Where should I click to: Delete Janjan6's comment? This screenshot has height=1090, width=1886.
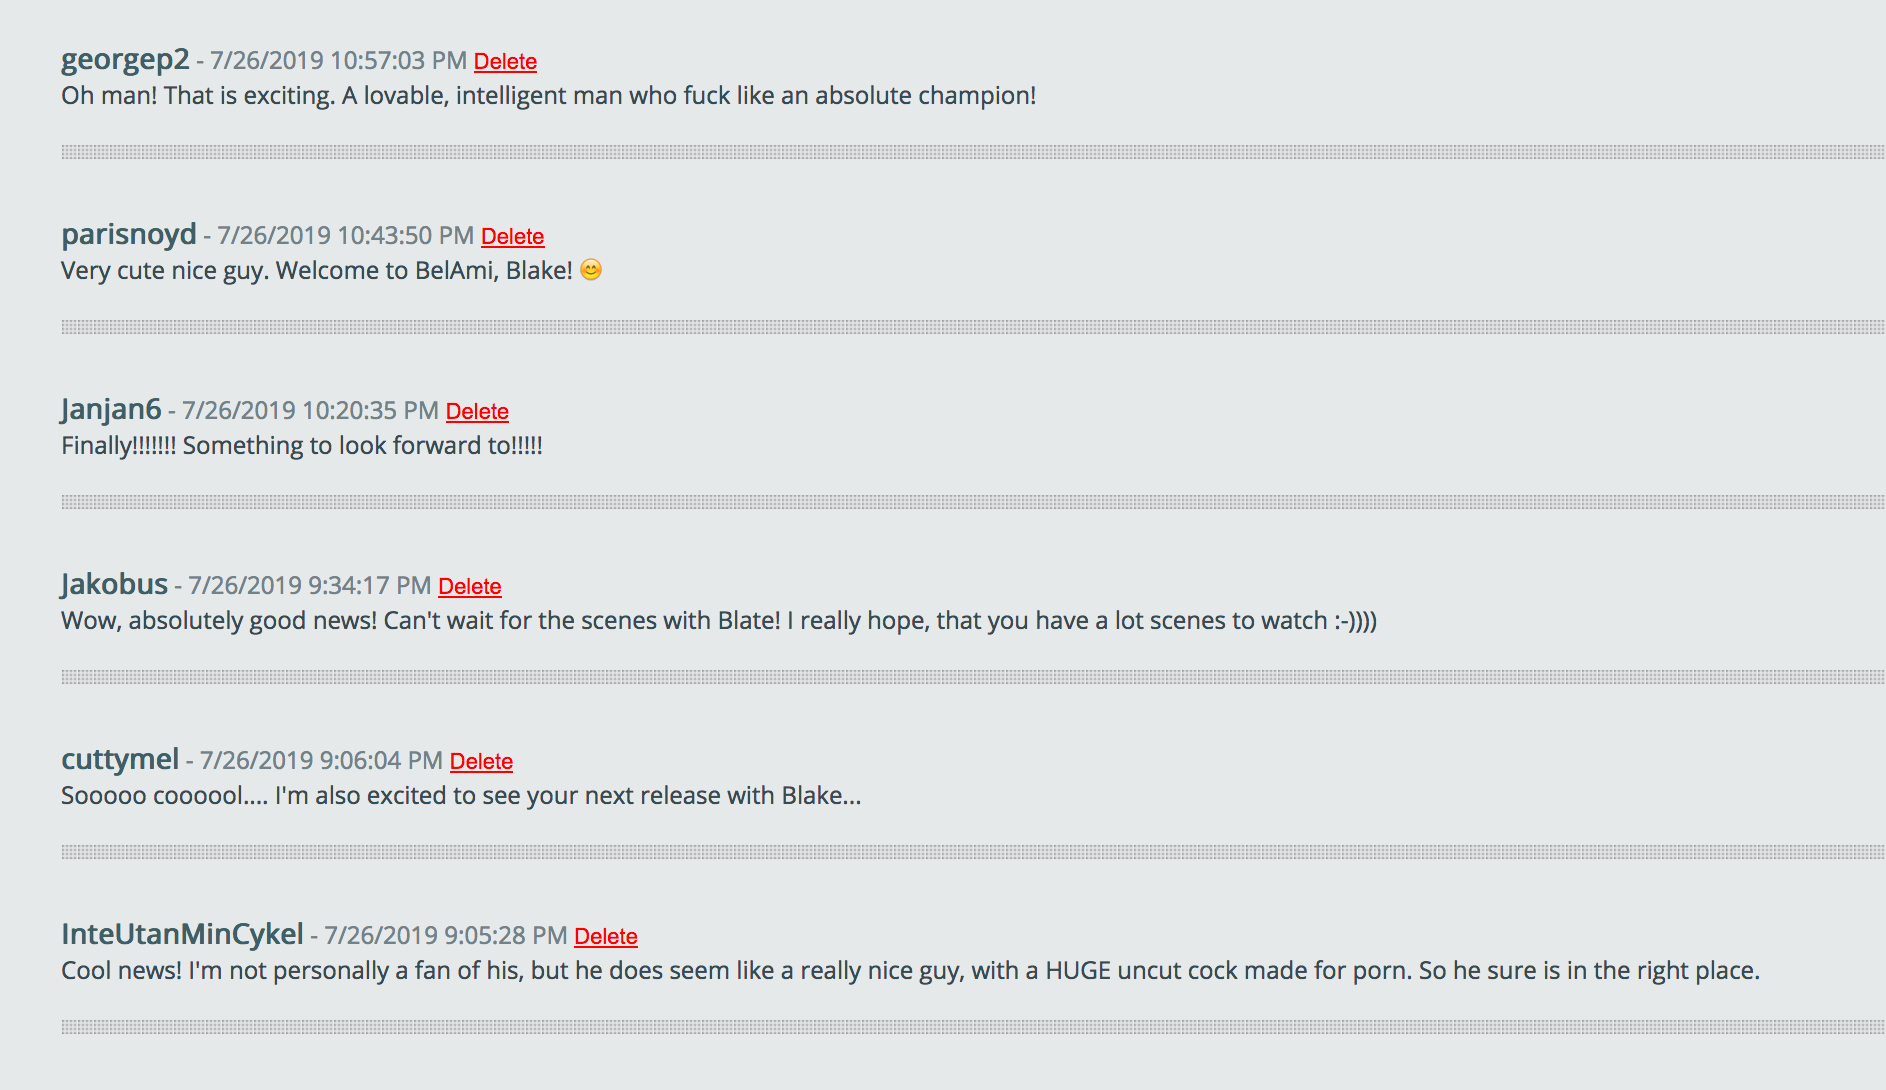[x=477, y=412]
